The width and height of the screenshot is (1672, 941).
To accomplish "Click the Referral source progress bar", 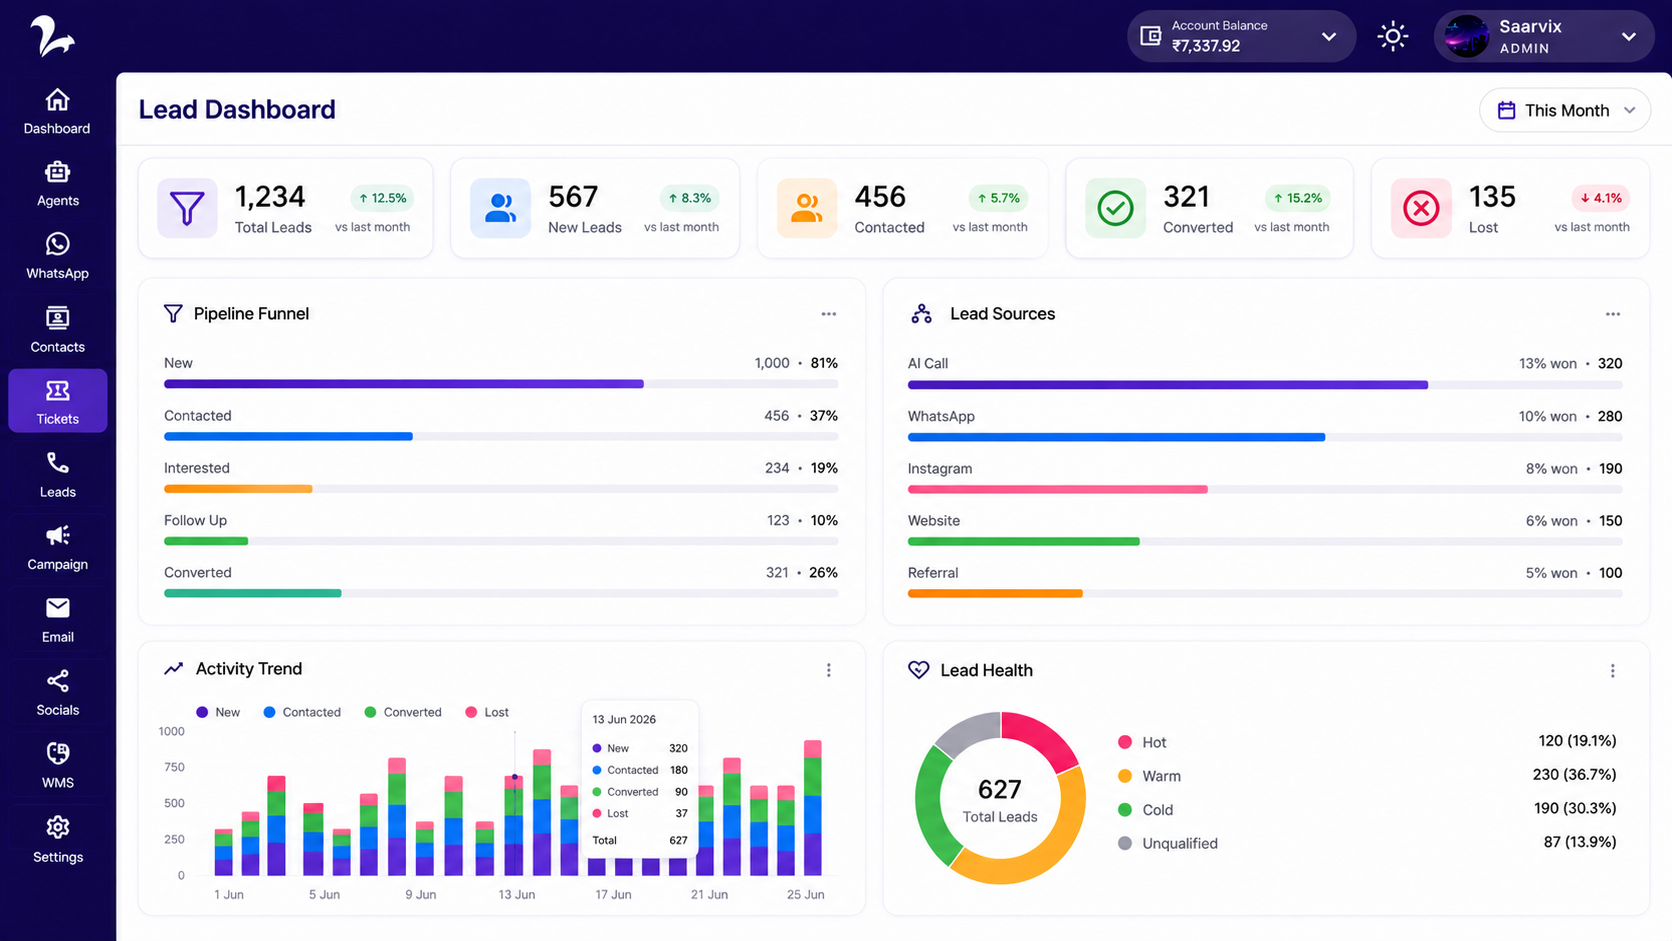I will pos(1265,593).
